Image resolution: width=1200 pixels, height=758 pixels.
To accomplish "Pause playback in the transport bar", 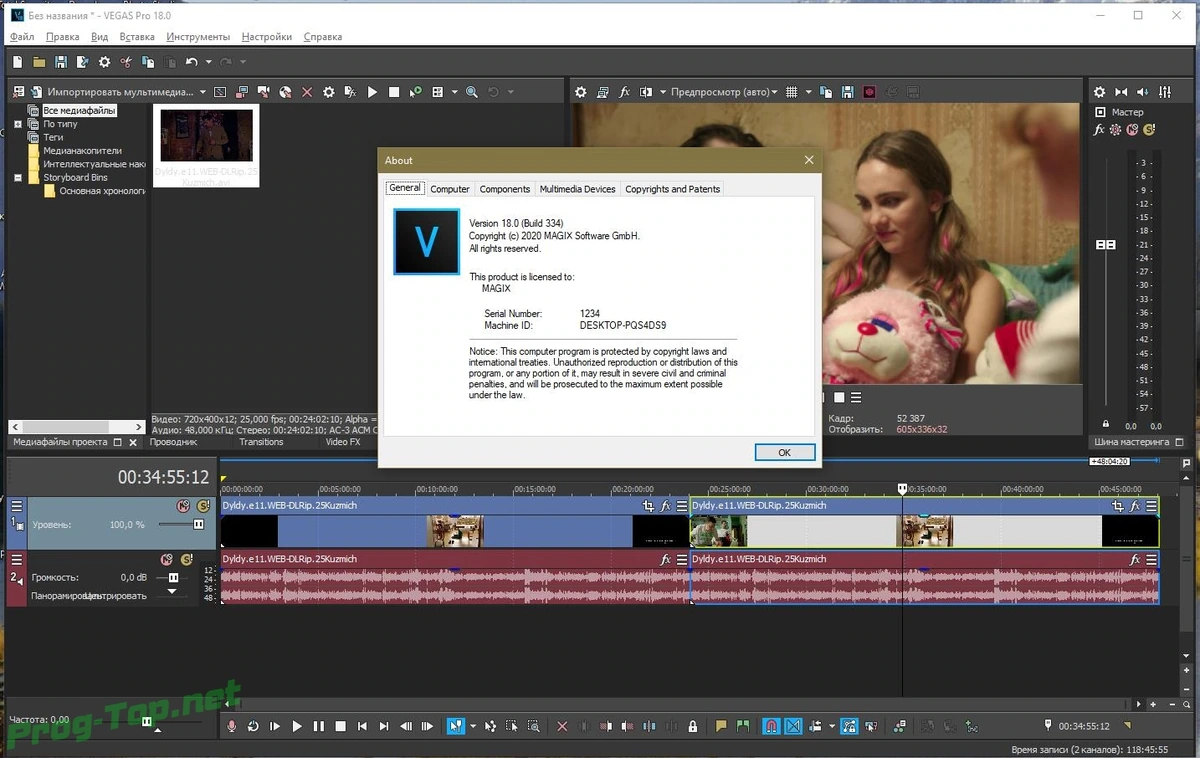I will point(319,726).
